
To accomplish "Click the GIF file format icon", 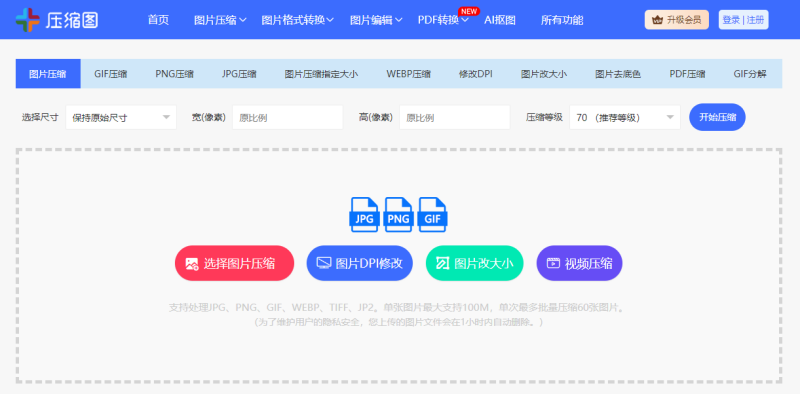I will point(432,215).
